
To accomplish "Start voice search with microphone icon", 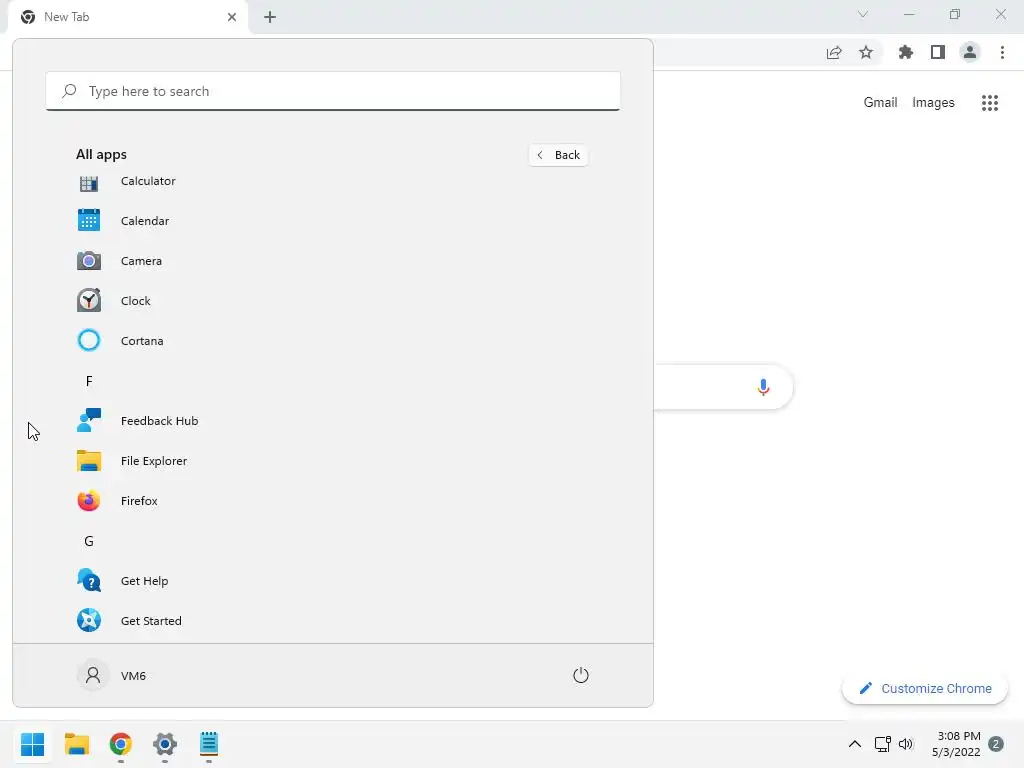I will click(x=763, y=387).
